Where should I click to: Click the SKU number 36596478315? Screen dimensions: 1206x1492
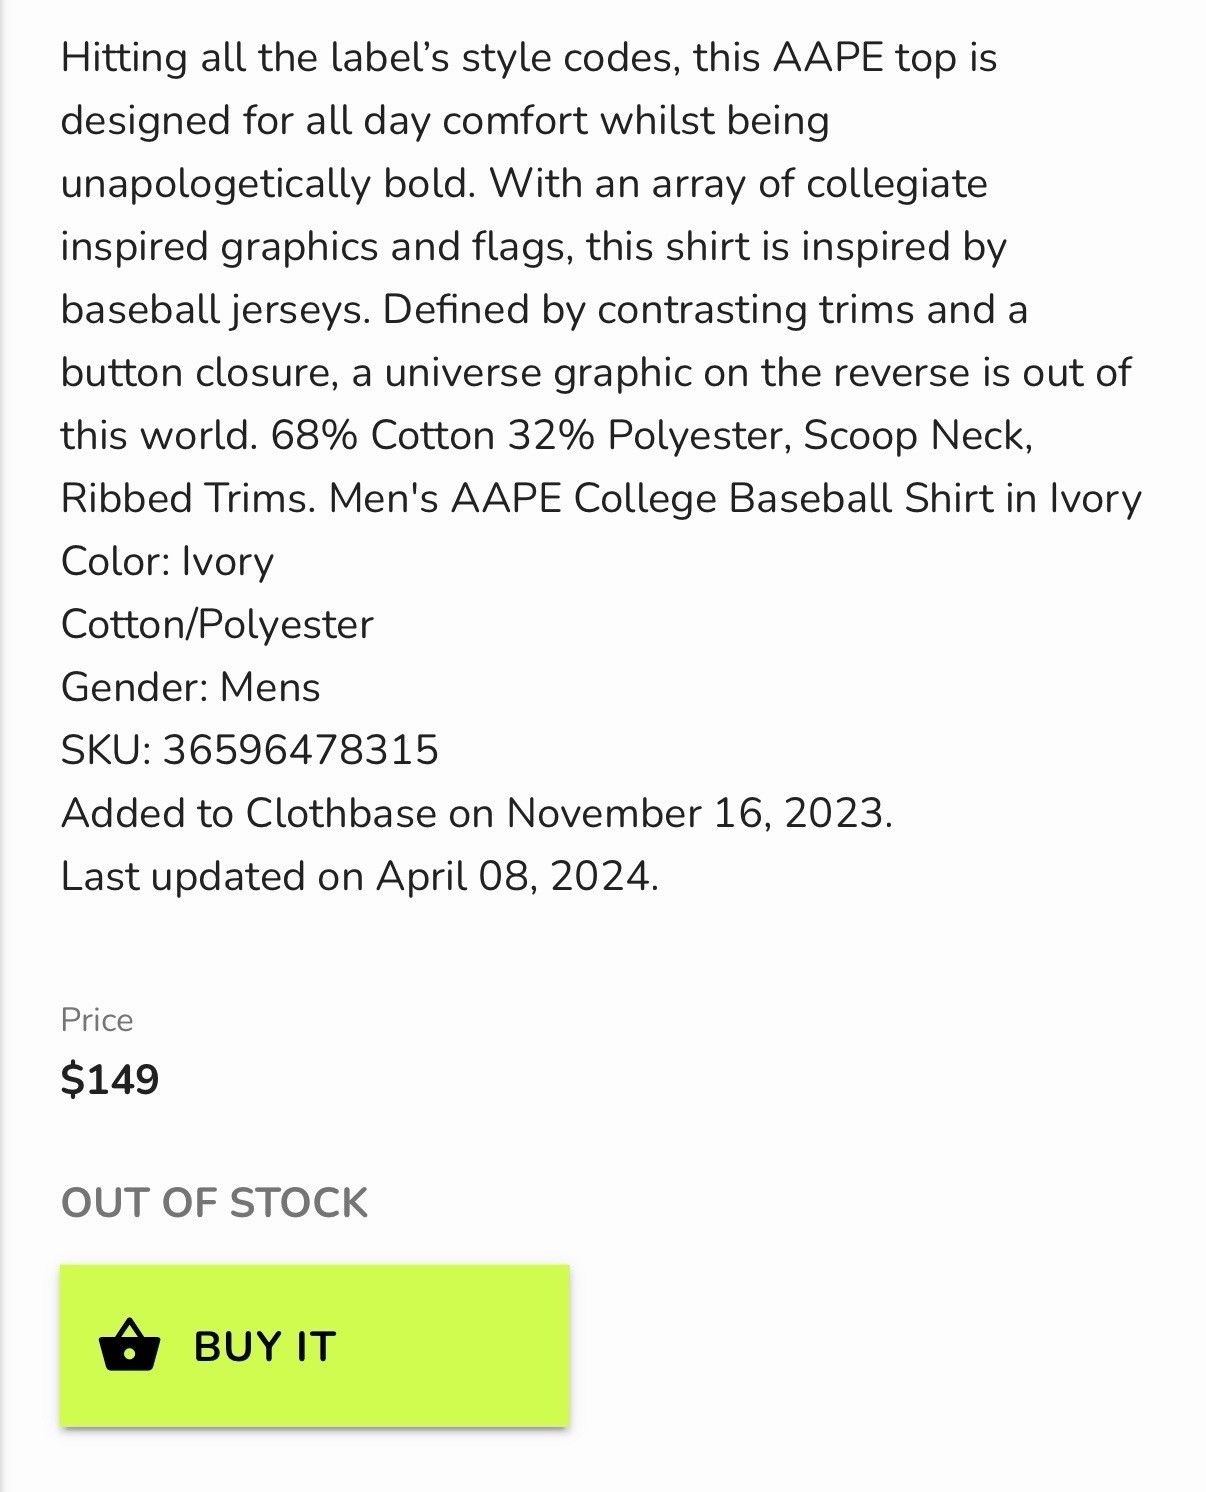(301, 750)
